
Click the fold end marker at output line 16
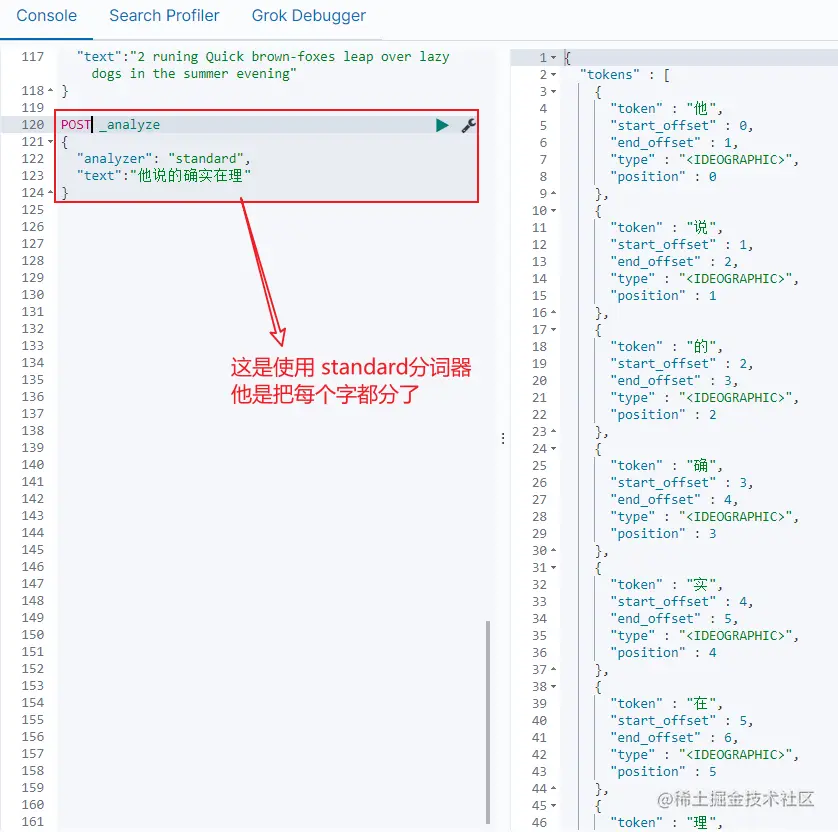(554, 313)
